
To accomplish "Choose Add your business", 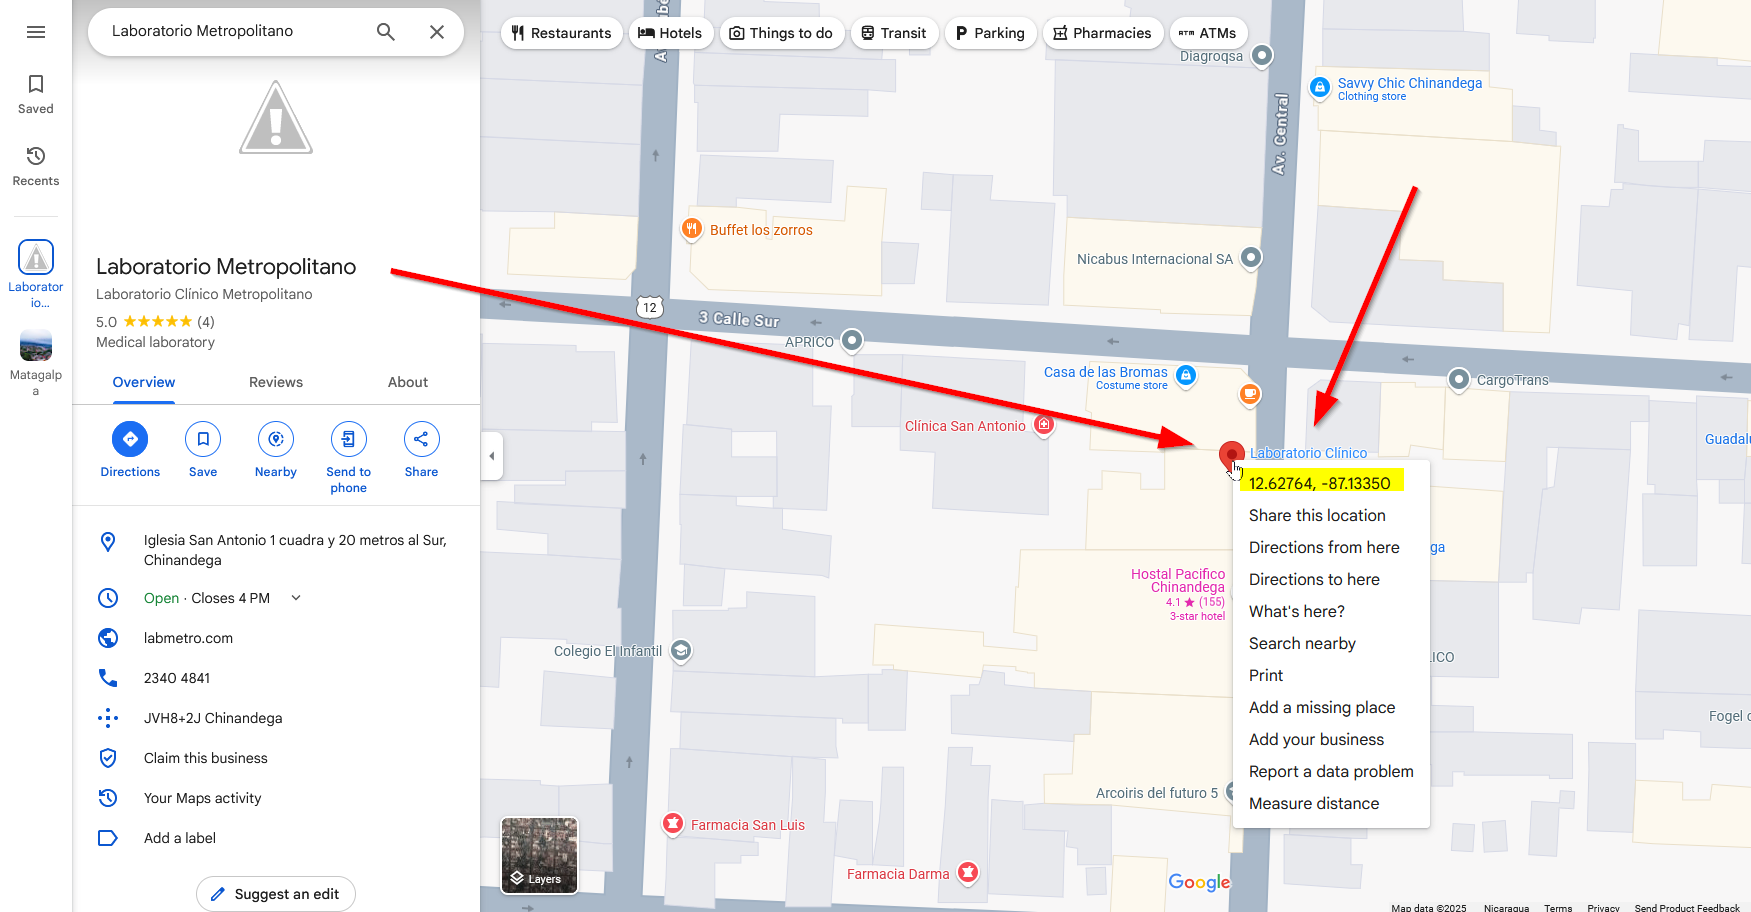I will [x=1316, y=739].
